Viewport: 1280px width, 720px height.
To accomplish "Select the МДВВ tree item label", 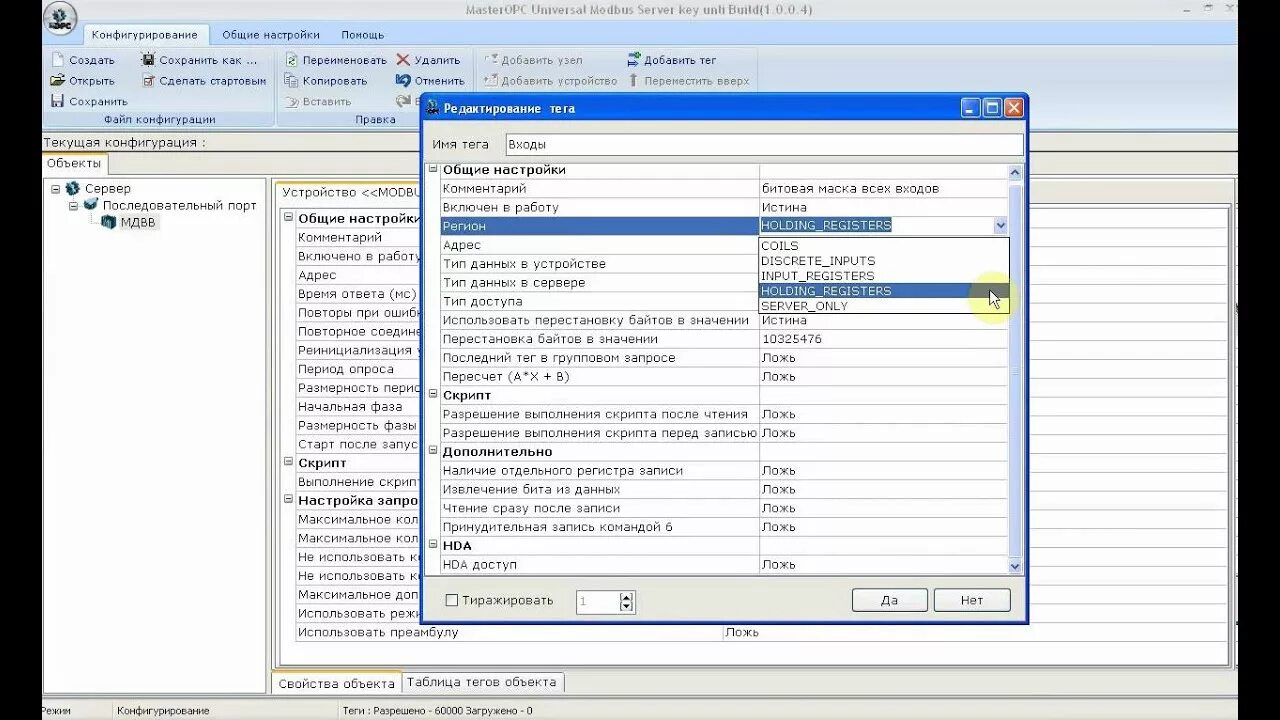I will tap(138, 222).
